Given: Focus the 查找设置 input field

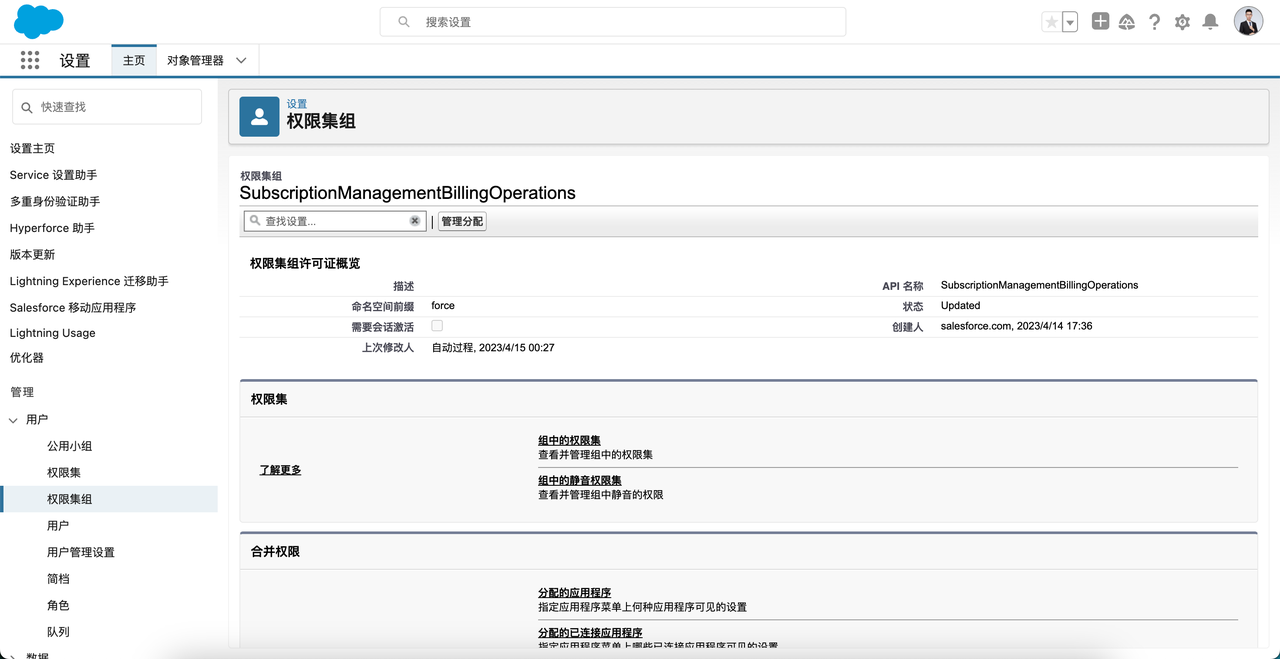Looking at the screenshot, I should pos(334,221).
